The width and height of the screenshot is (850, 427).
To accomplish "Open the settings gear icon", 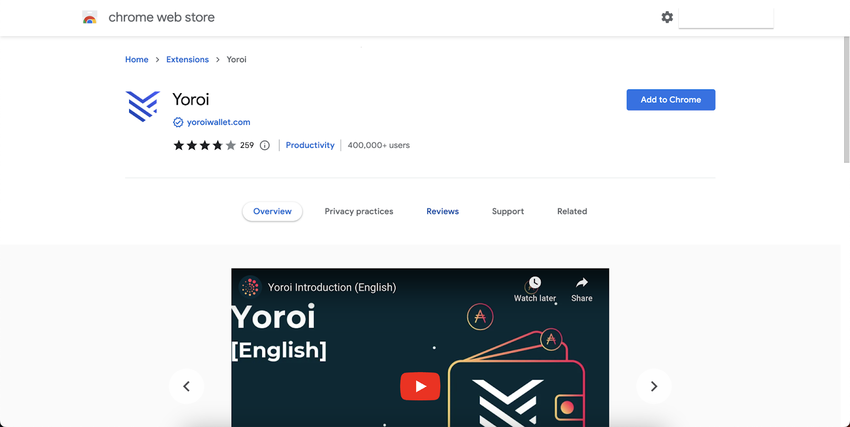I will [667, 17].
